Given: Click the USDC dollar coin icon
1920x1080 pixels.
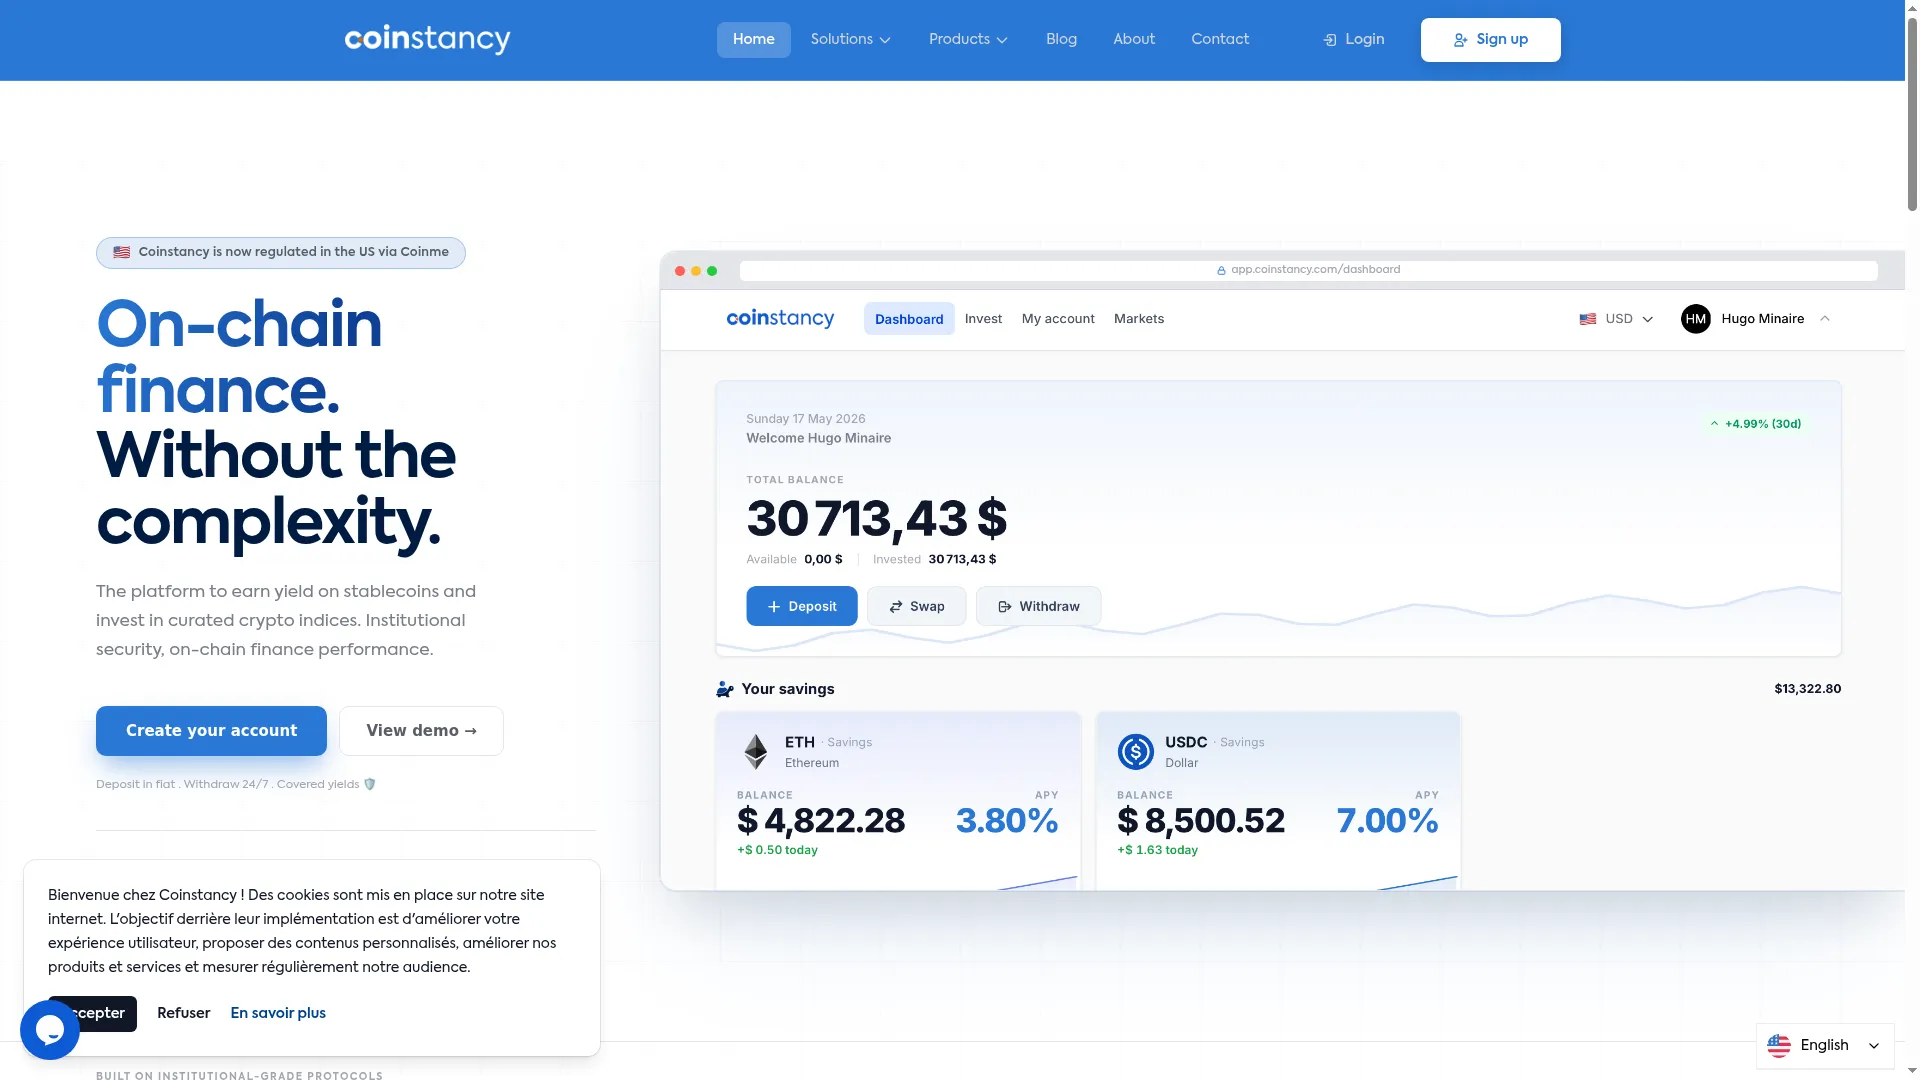Looking at the screenshot, I should coord(1136,751).
